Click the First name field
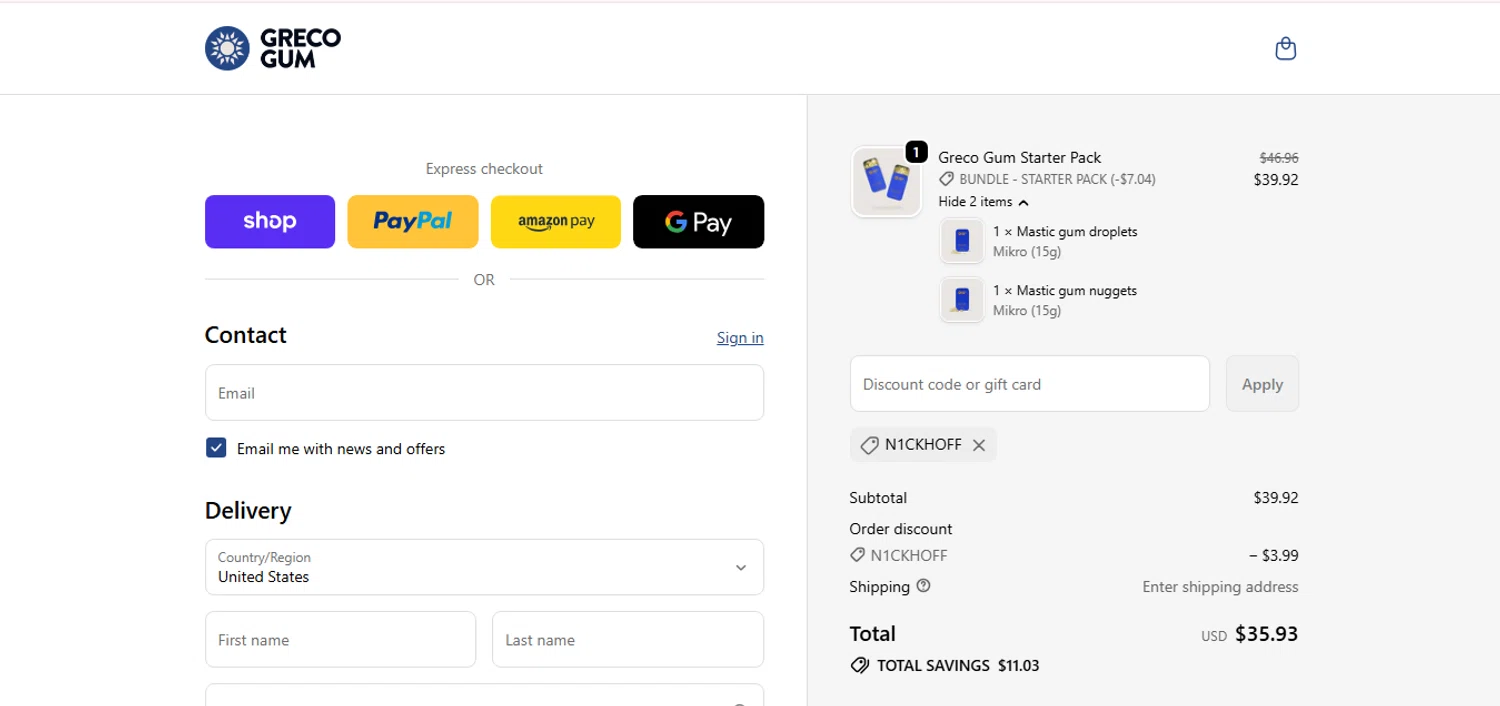Screen dimensions: 1500x706 click(340, 640)
